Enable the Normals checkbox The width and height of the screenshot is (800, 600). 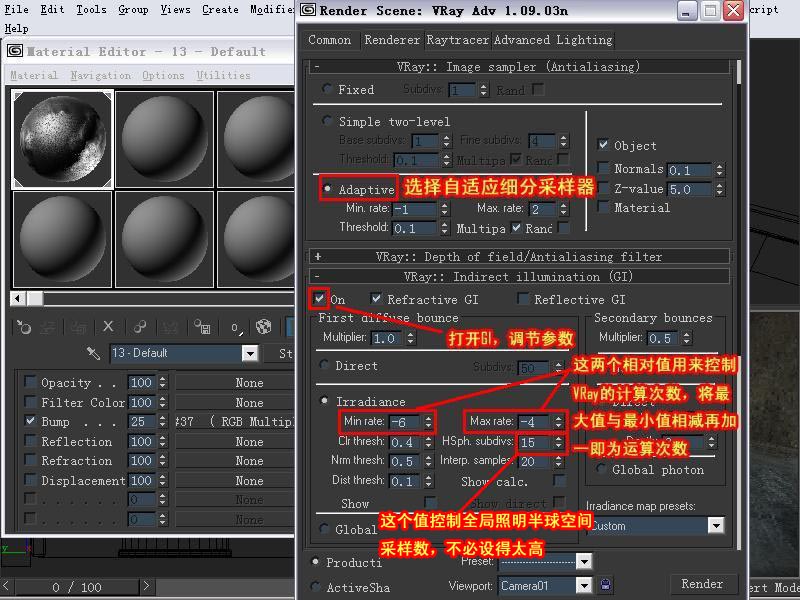(603, 168)
